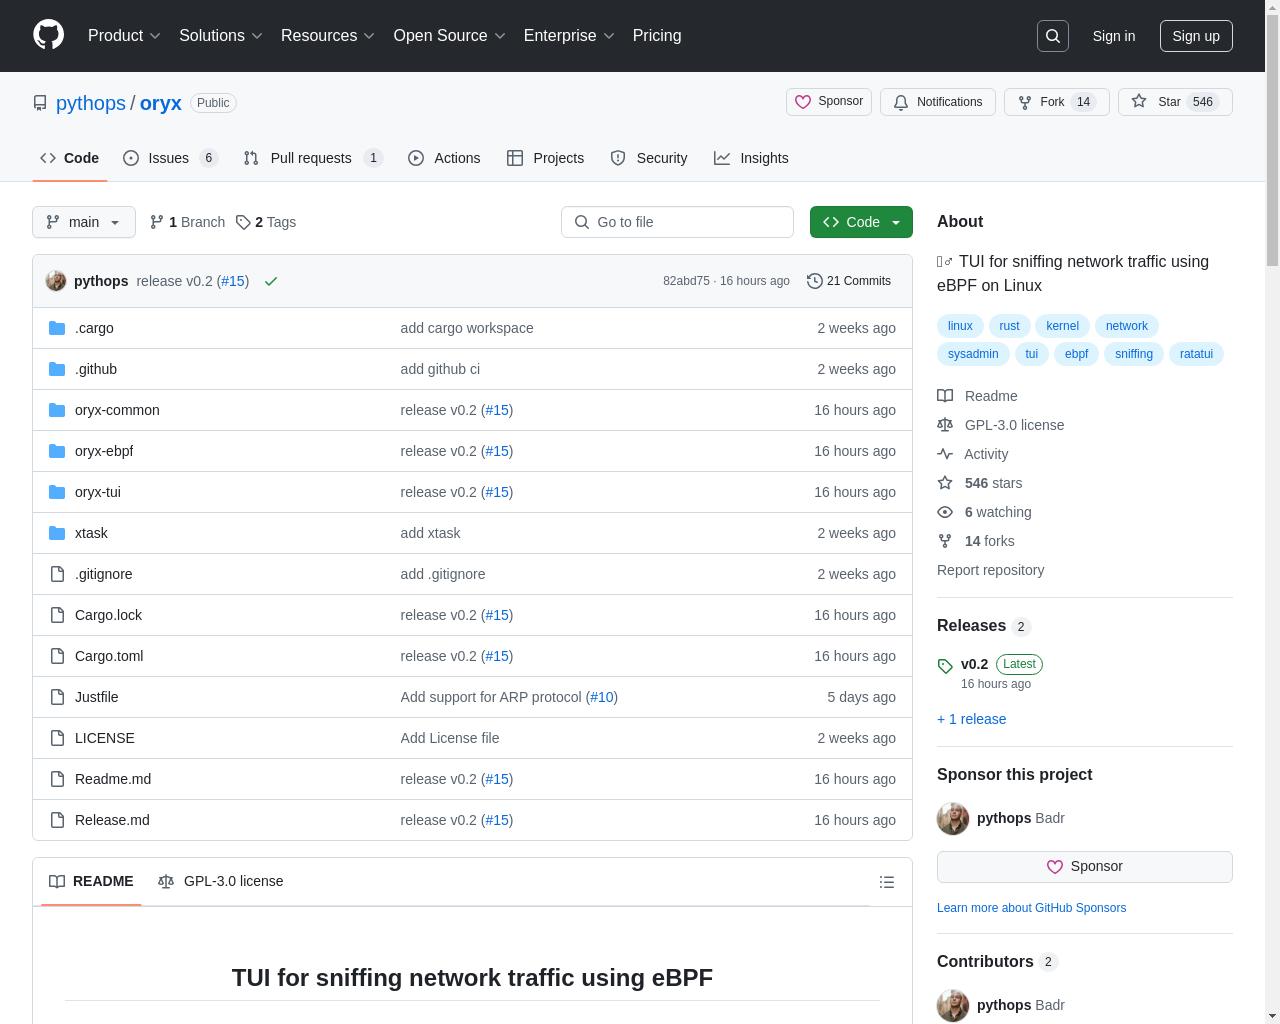This screenshot has width=1280, height=1024.
Task: Click pythops avatar under Sponsor this project
Action: 953,818
